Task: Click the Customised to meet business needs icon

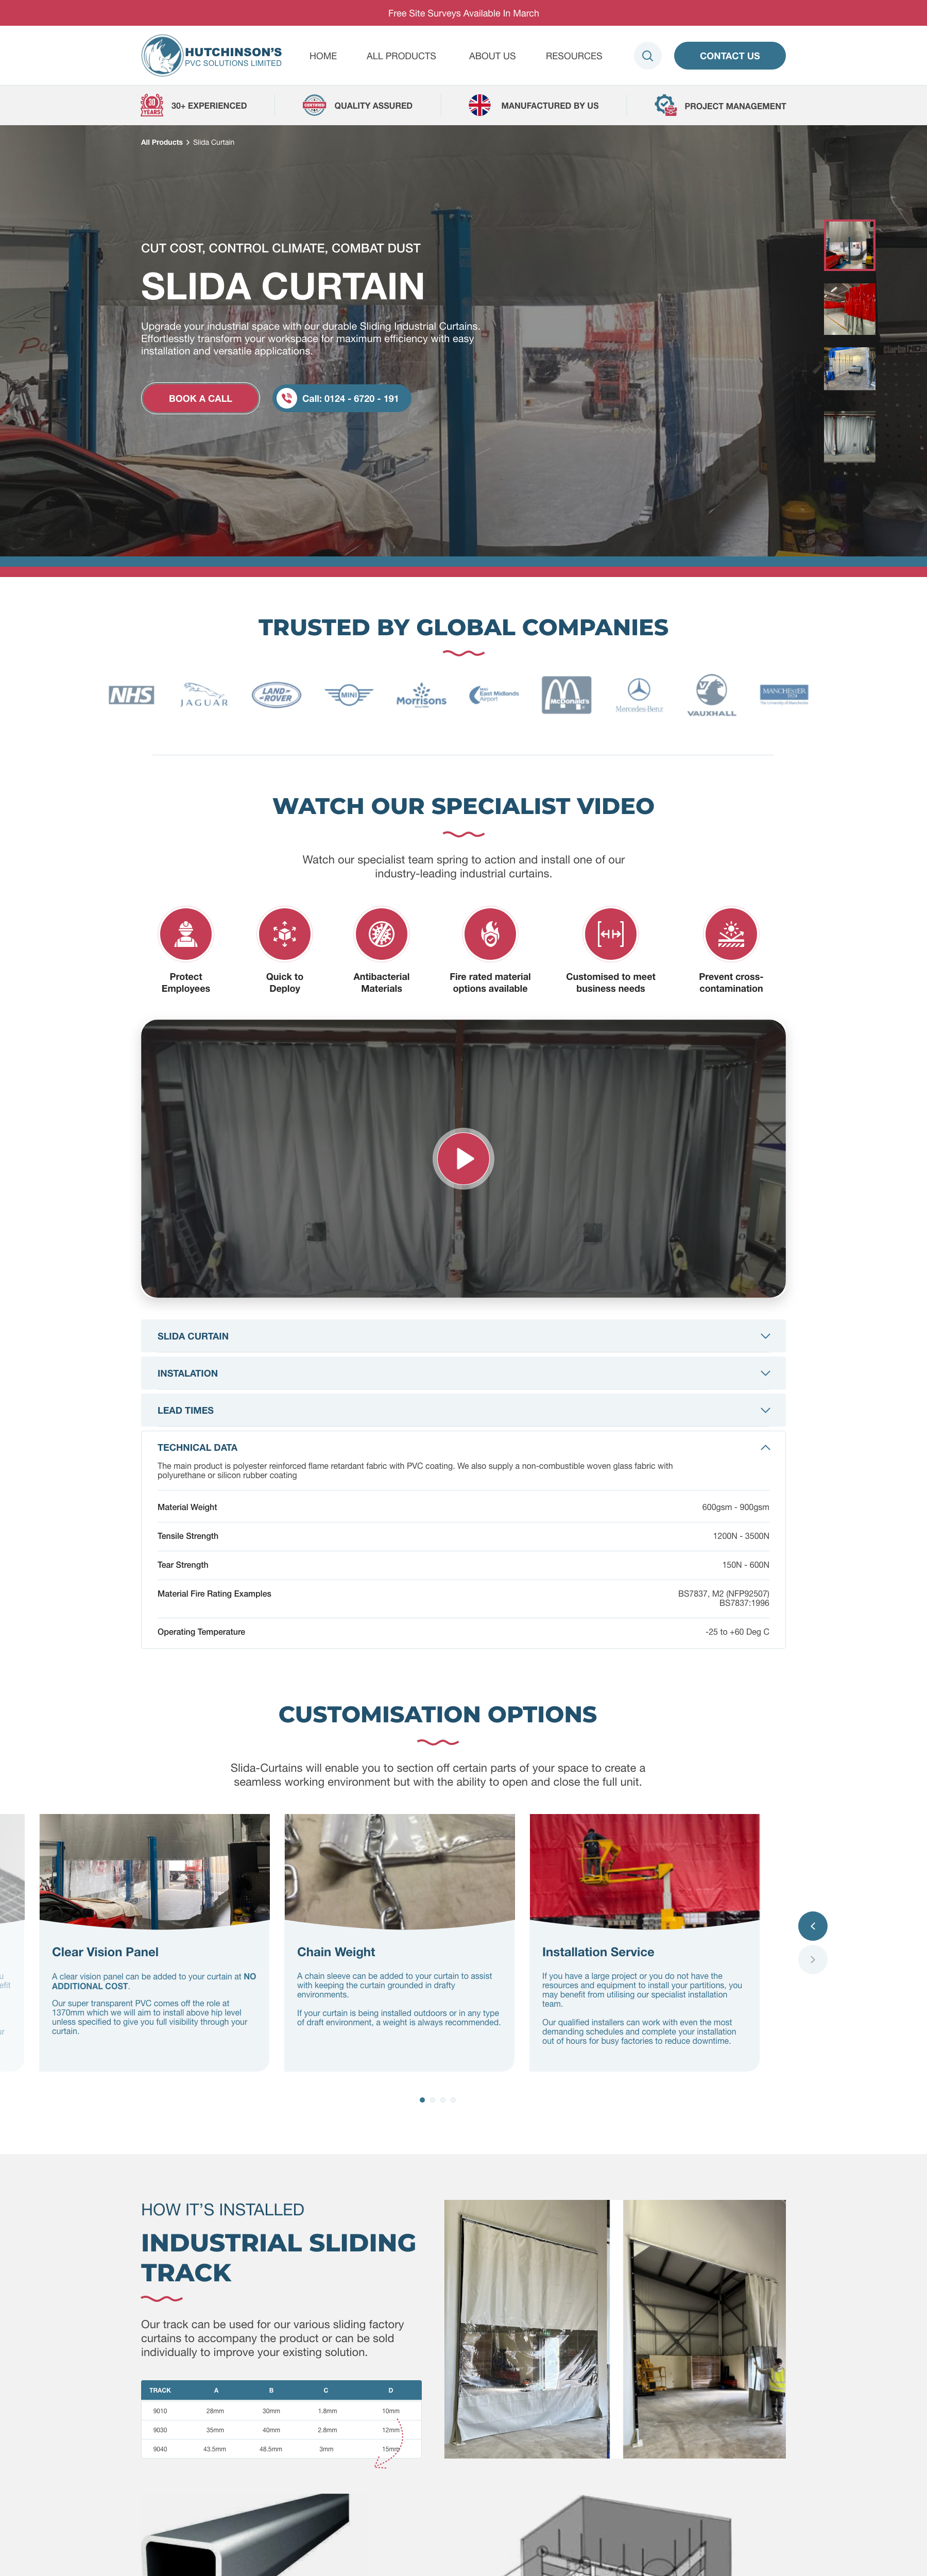Action: click(611, 934)
